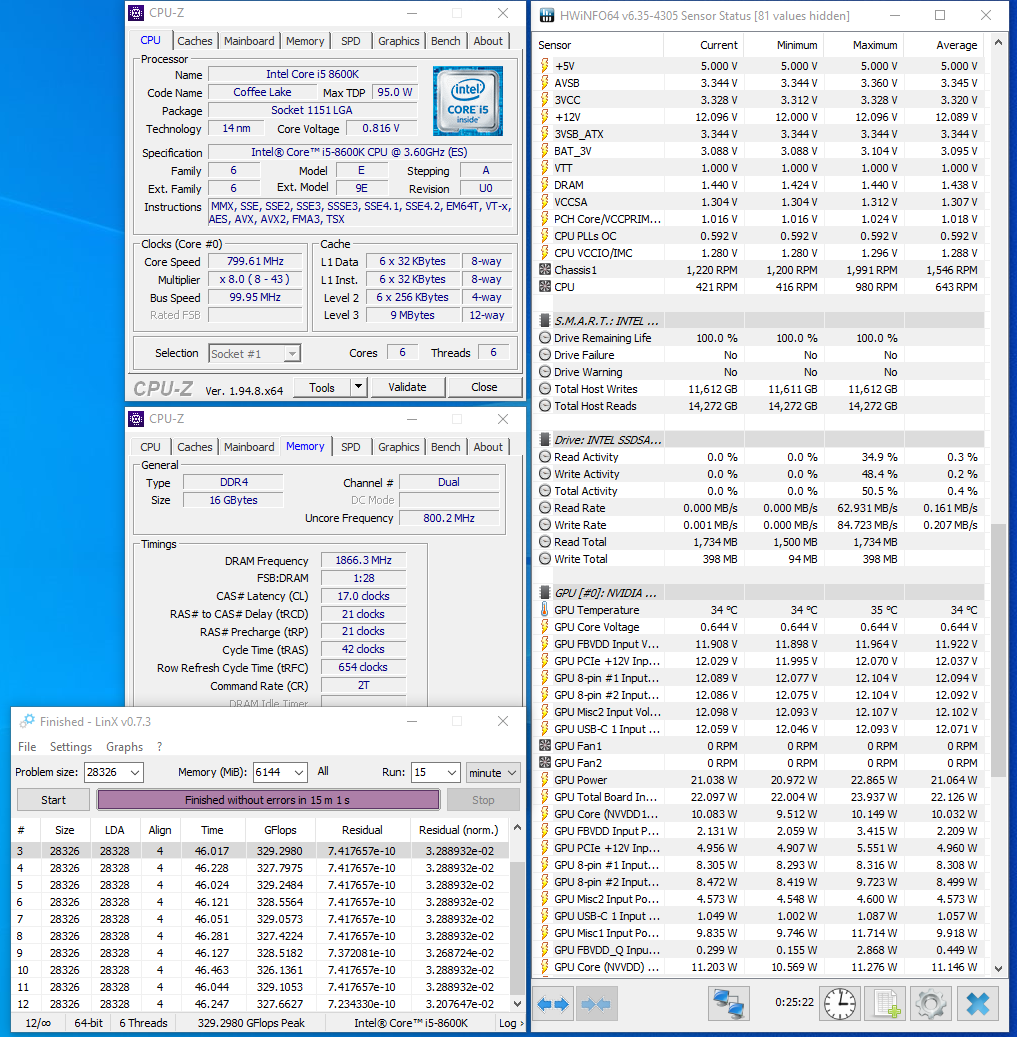Open the Graphs menu in LinX
The image size is (1017, 1037).
point(124,747)
